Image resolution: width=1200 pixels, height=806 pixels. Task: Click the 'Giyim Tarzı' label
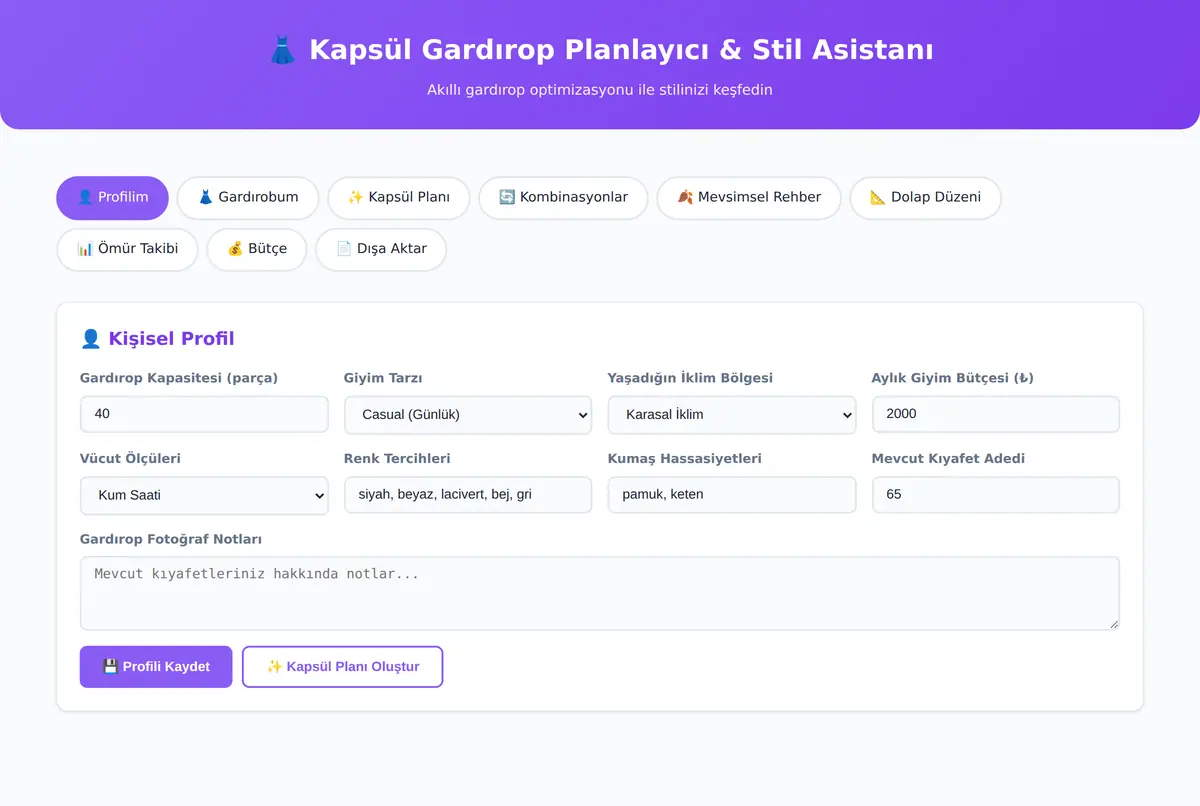tap(383, 378)
